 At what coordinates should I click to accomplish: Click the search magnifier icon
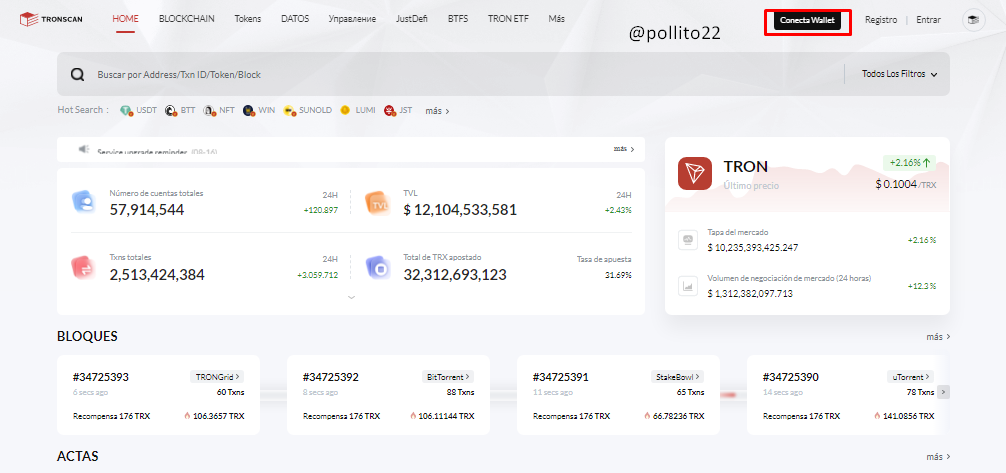[78, 74]
